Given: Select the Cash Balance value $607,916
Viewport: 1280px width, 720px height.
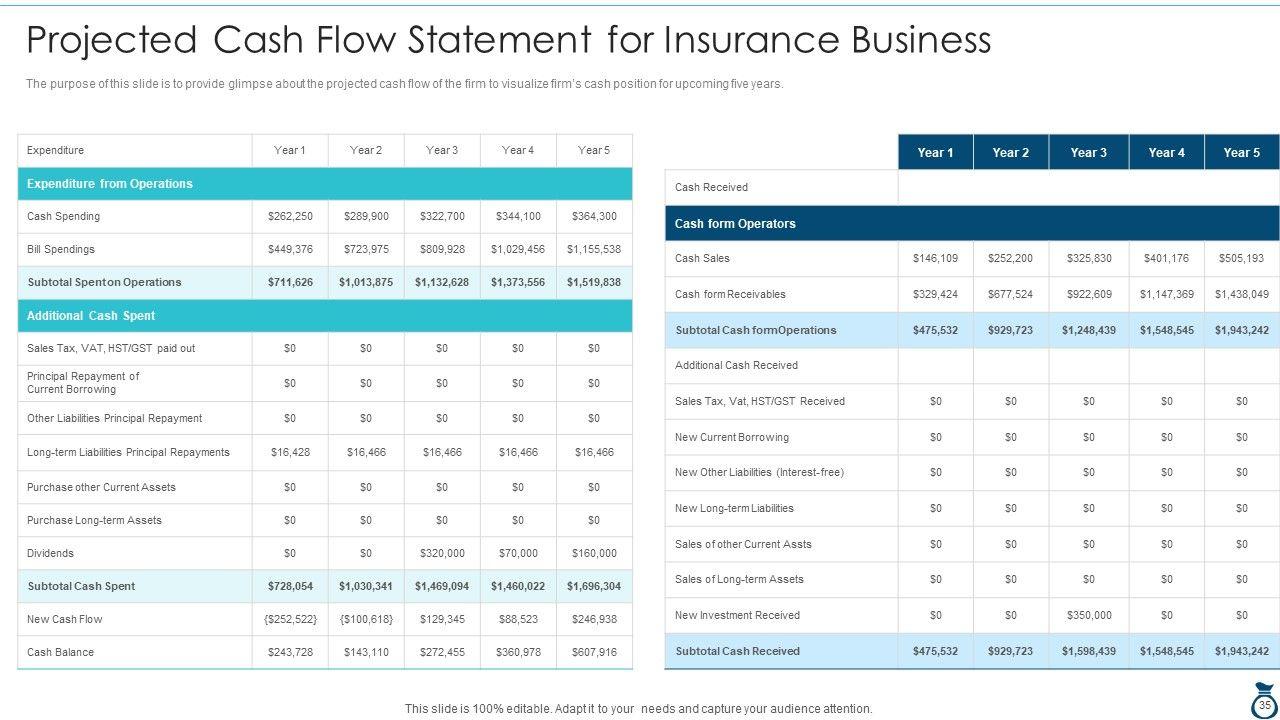Looking at the screenshot, I should pyautogui.click(x=594, y=652).
